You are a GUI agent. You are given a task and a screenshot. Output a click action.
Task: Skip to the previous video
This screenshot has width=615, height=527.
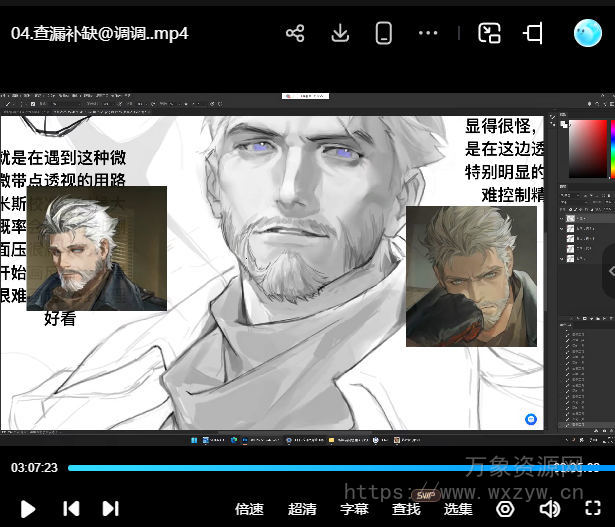click(71, 509)
